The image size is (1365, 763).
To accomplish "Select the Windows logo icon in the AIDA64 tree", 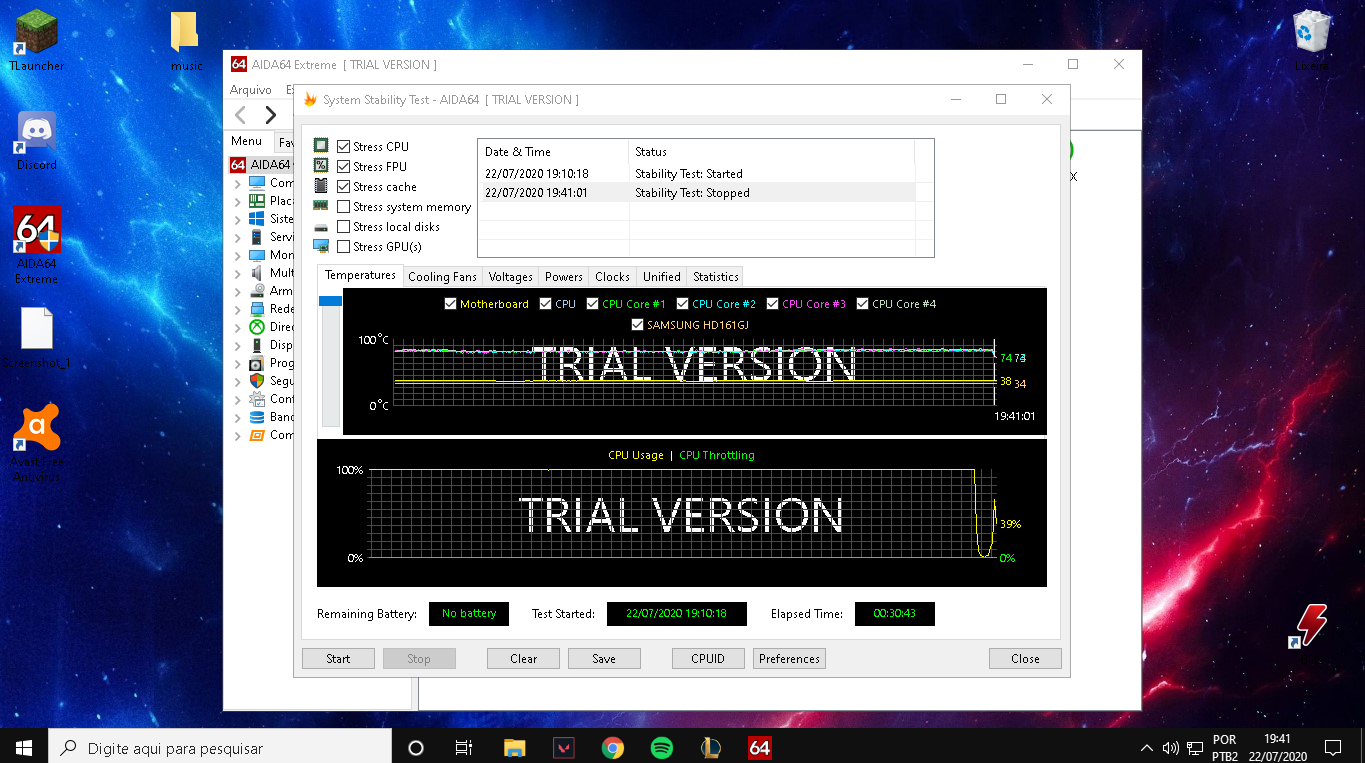I will pos(257,219).
